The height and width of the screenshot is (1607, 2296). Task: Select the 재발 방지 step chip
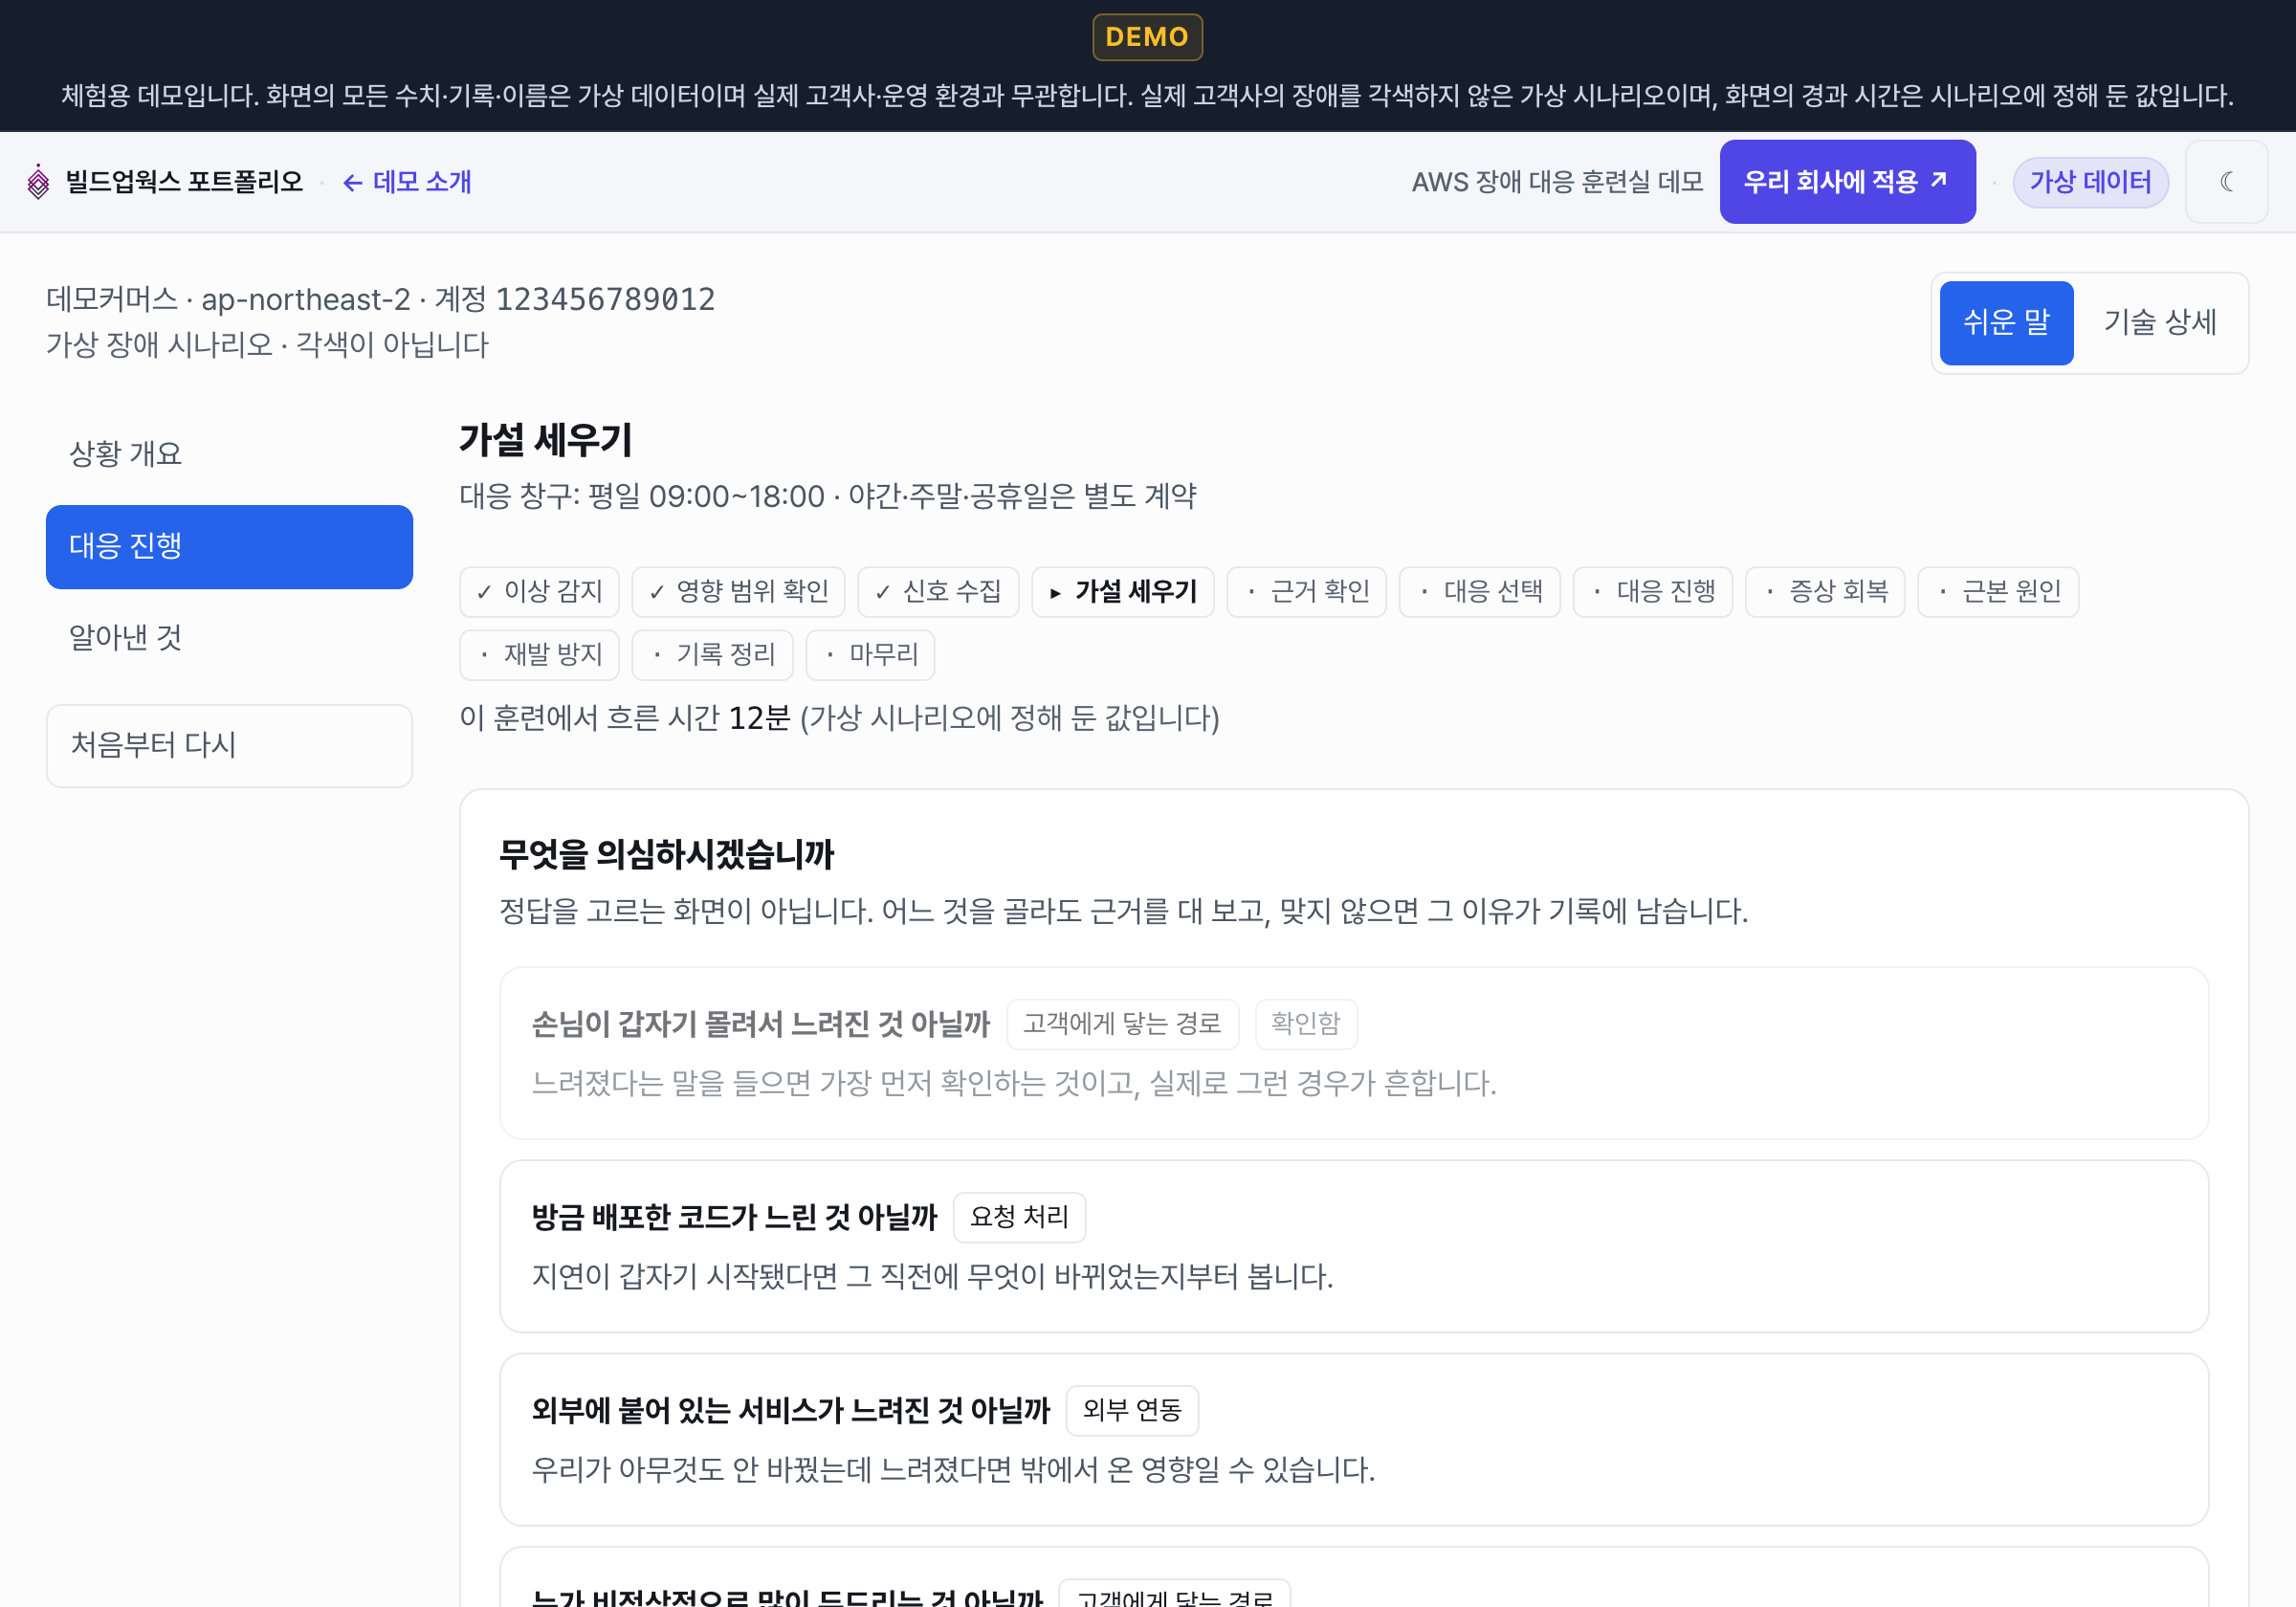[539, 655]
